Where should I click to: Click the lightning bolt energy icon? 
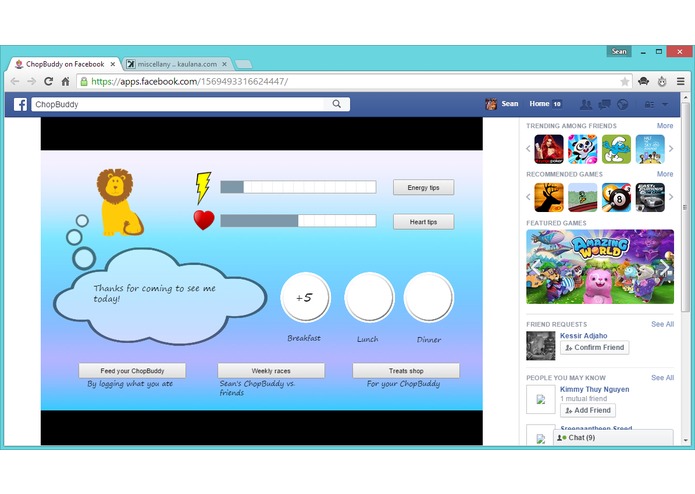click(203, 188)
